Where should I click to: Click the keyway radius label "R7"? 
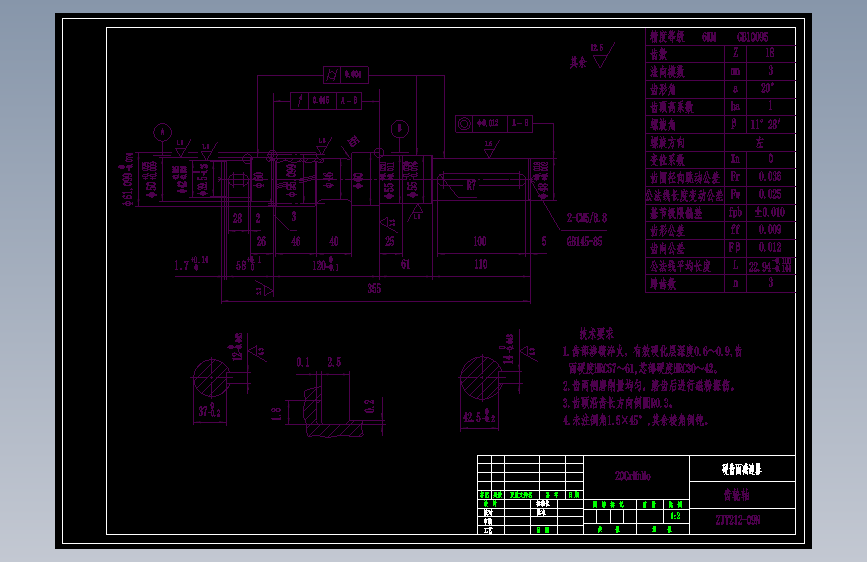[x=471, y=185]
